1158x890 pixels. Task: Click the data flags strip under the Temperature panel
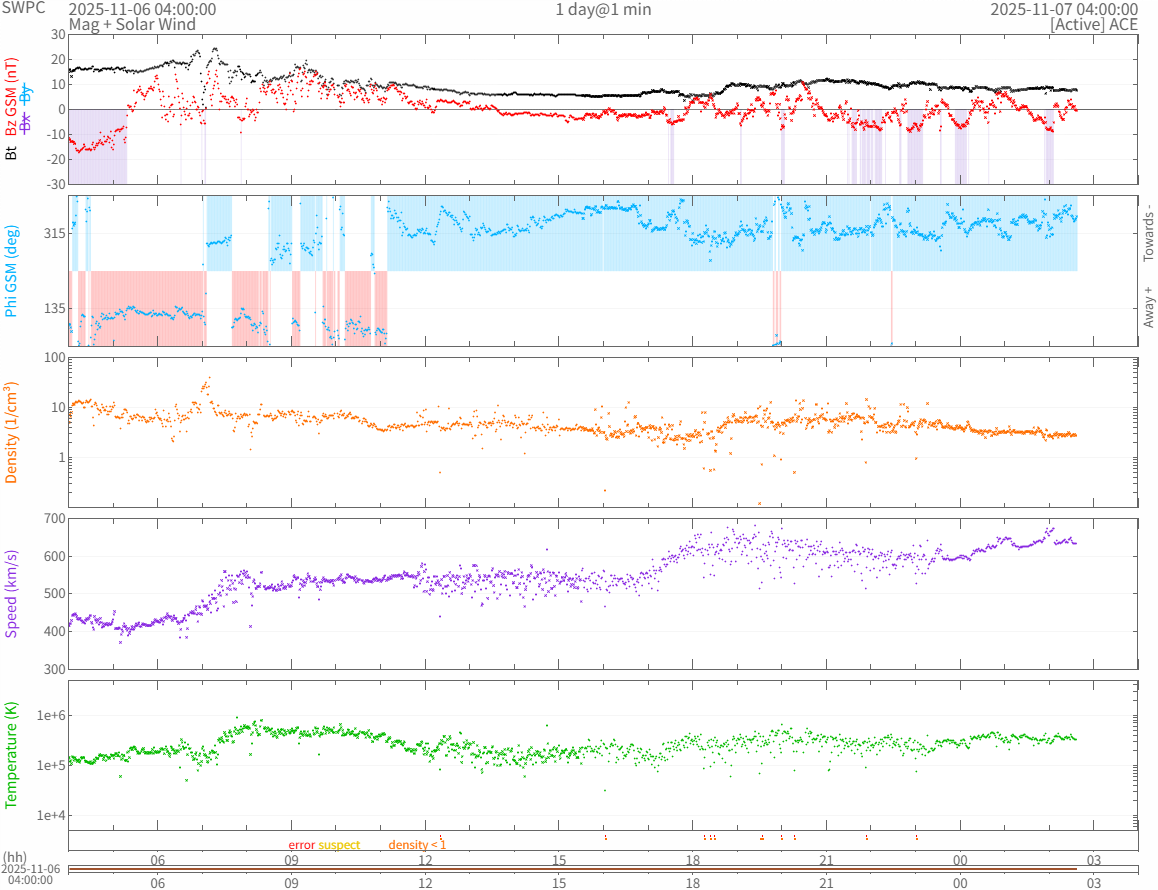[x=603, y=841]
